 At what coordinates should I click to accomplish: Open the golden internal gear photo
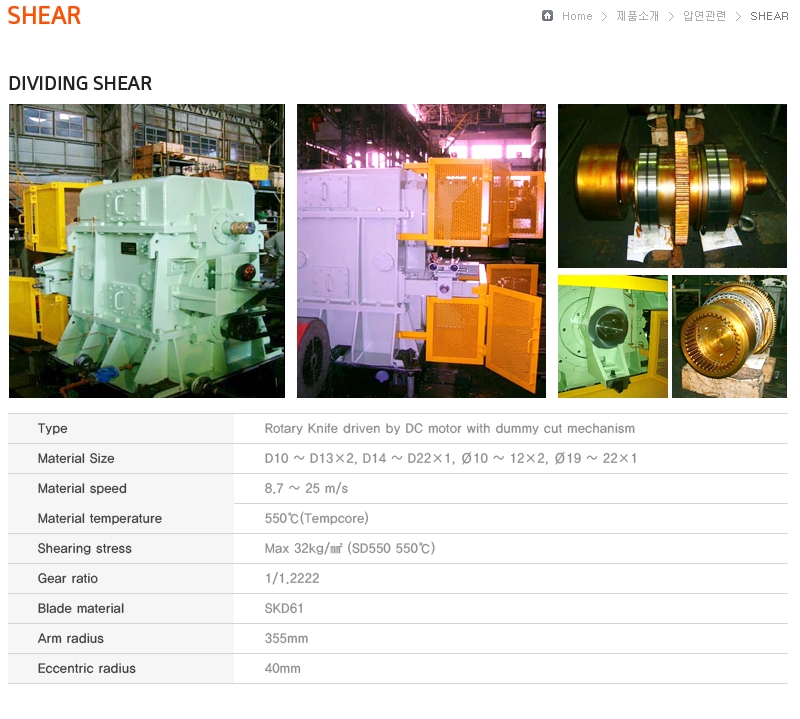pos(730,337)
